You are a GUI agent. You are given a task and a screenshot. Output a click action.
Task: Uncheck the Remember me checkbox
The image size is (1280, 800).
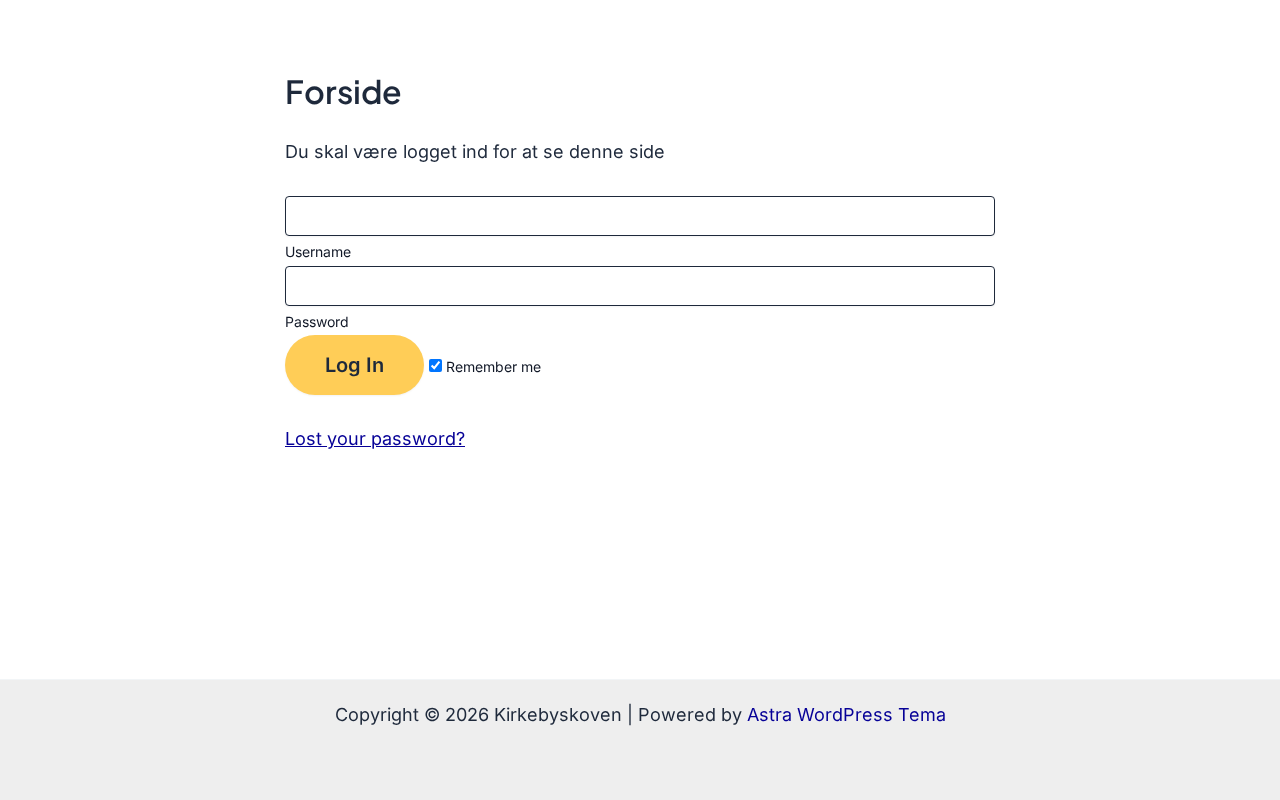click(435, 366)
